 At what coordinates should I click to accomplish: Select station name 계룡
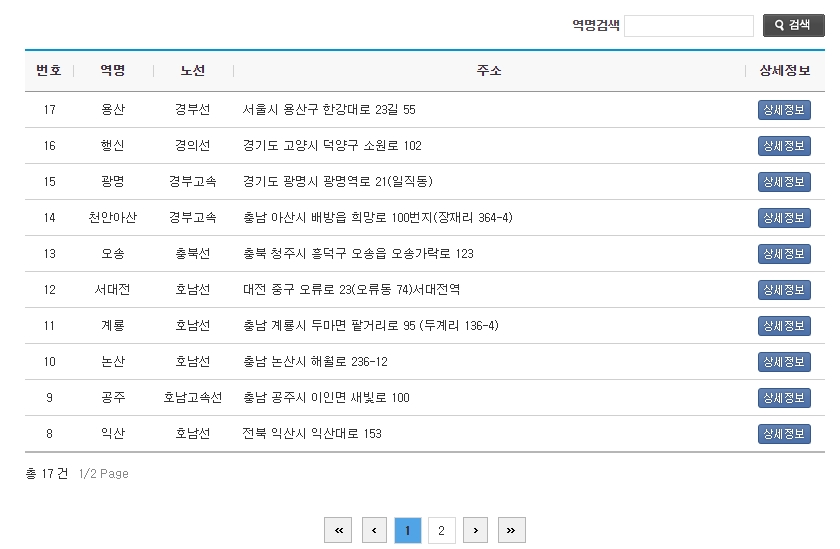tap(113, 325)
